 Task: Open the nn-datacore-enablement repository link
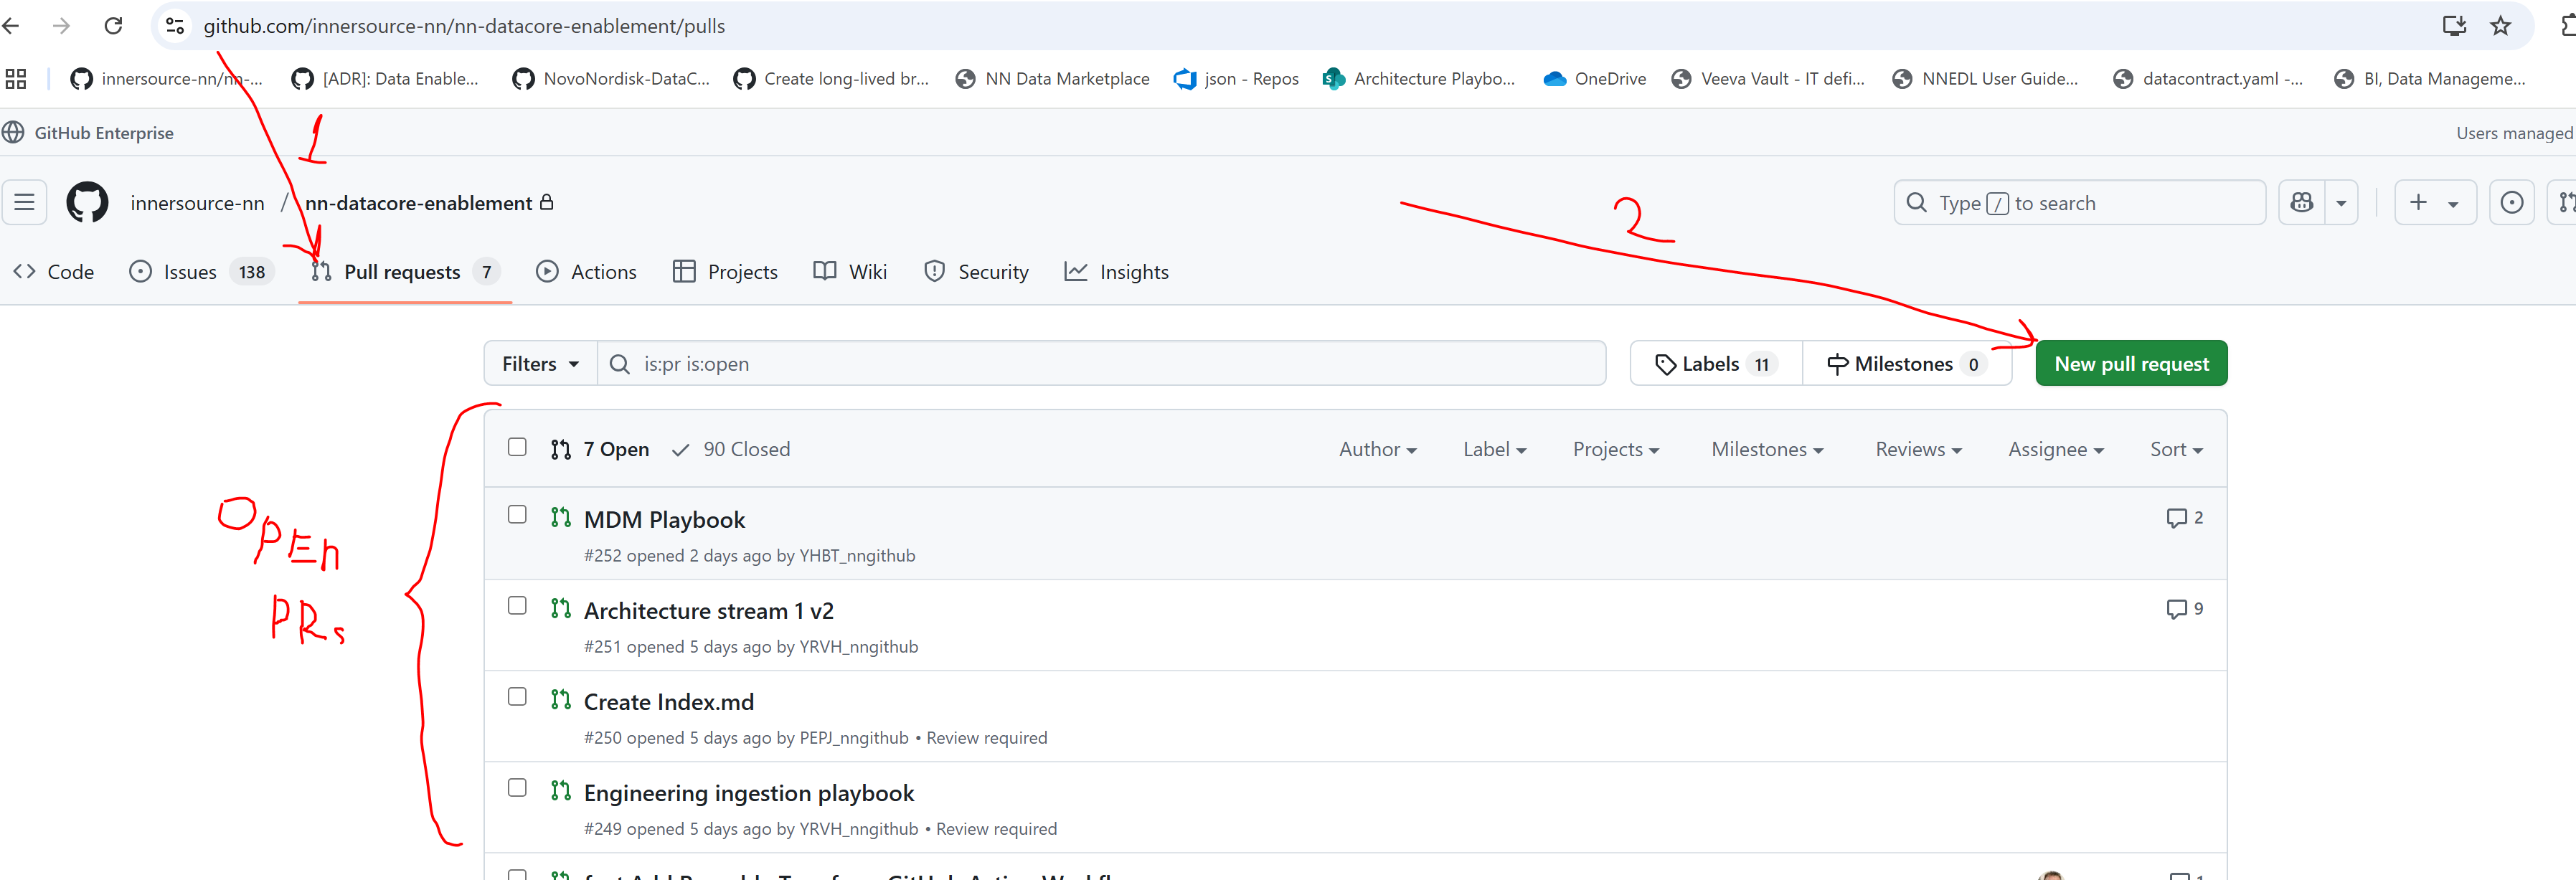tap(418, 203)
